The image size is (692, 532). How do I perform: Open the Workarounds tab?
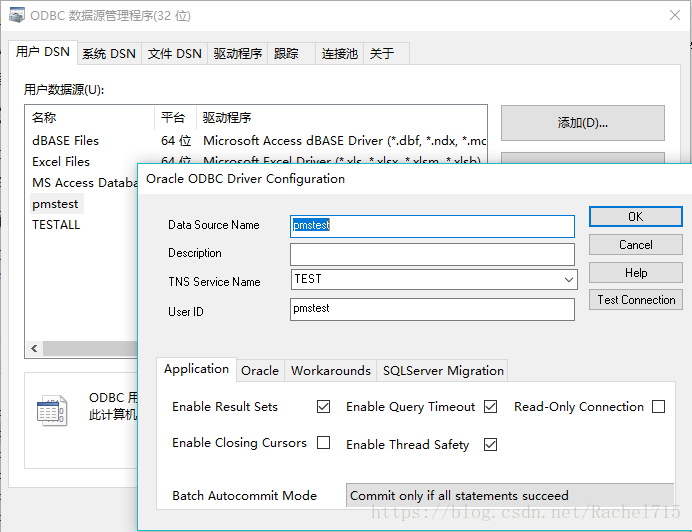click(x=331, y=370)
